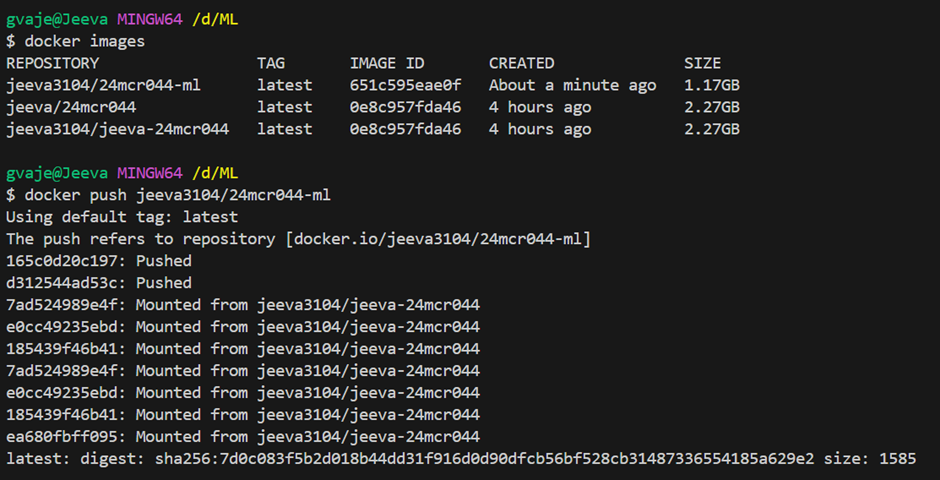Click "Pushed" status beside 165c0d20c197
940x480 pixels.
[164, 261]
